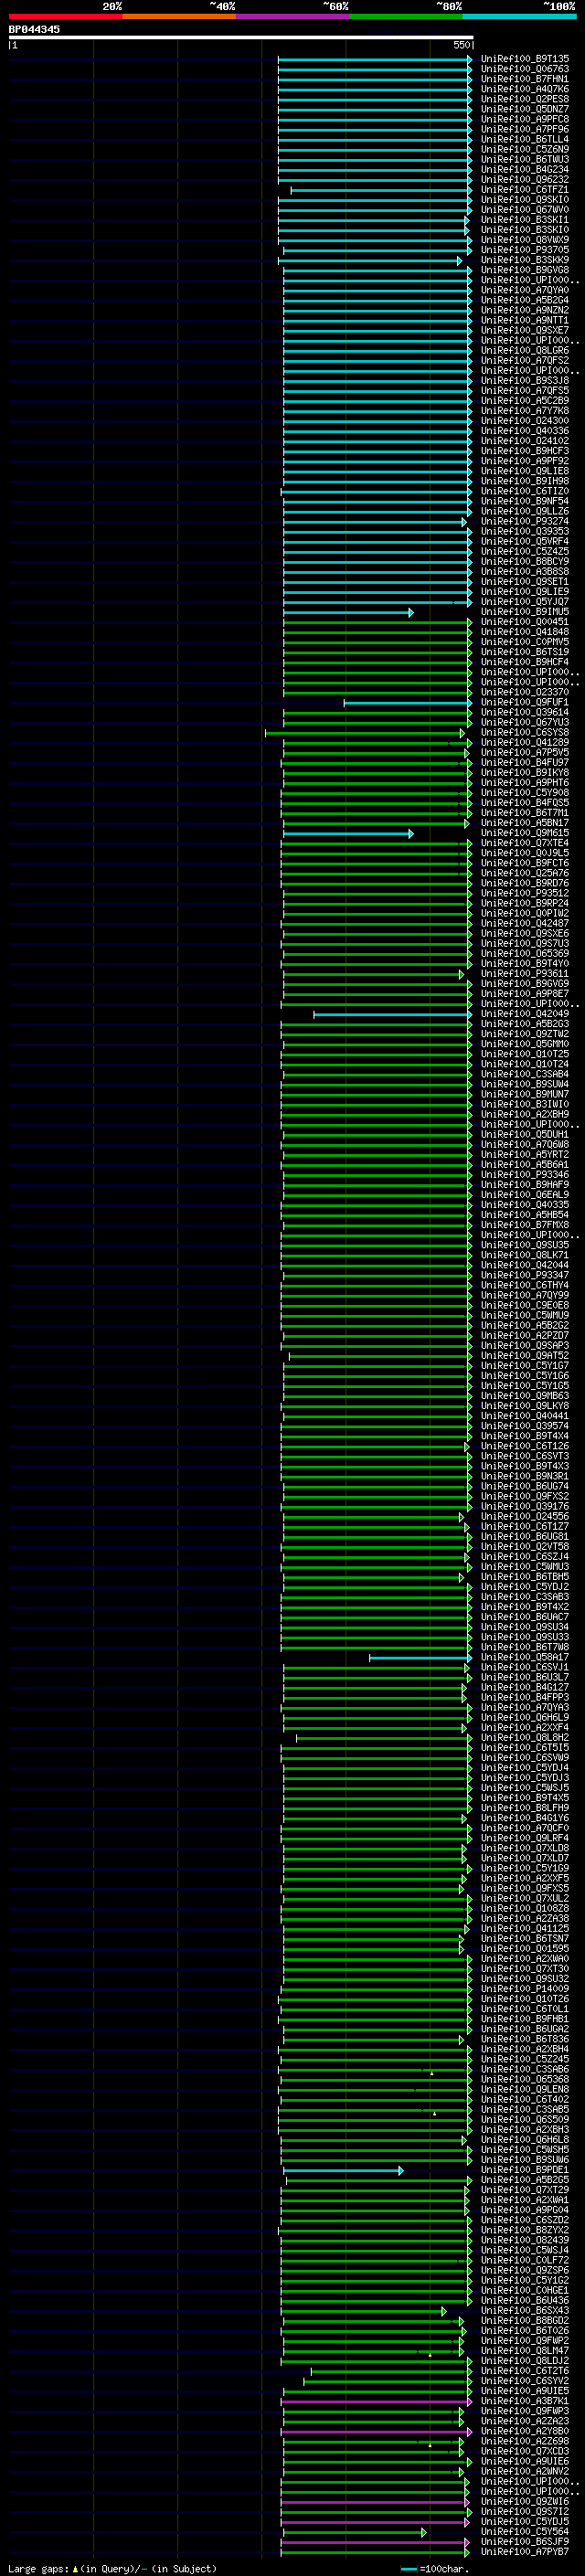Select label UniRef100_P93705
This screenshot has width=585, height=2576.
point(525,250)
